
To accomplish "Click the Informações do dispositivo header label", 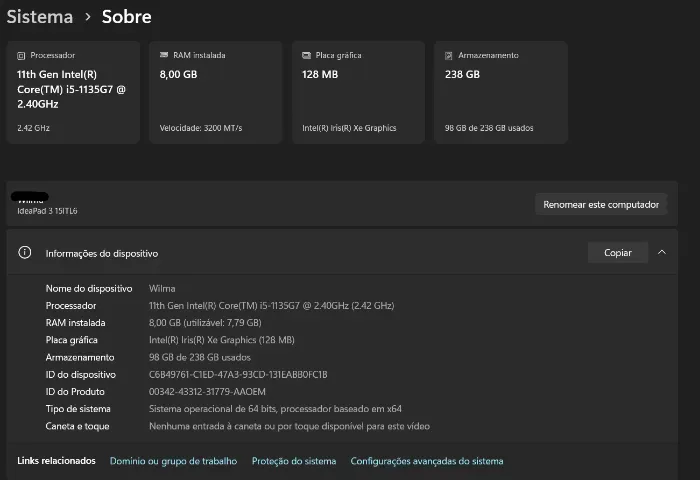I will (102, 254).
